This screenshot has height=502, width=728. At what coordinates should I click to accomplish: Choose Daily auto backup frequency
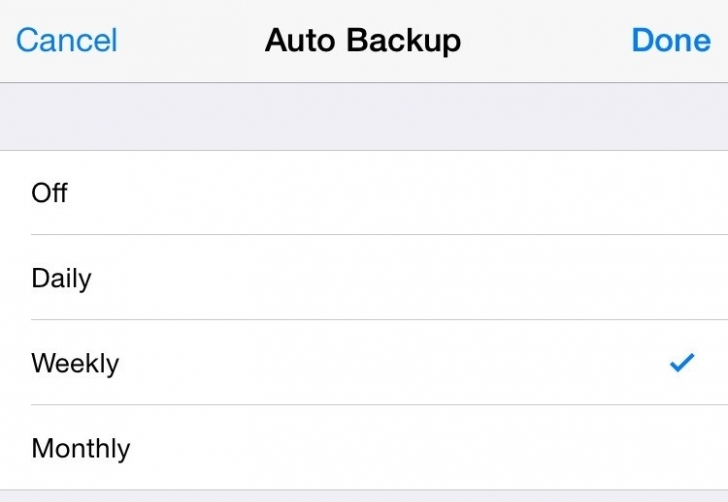click(x=364, y=277)
